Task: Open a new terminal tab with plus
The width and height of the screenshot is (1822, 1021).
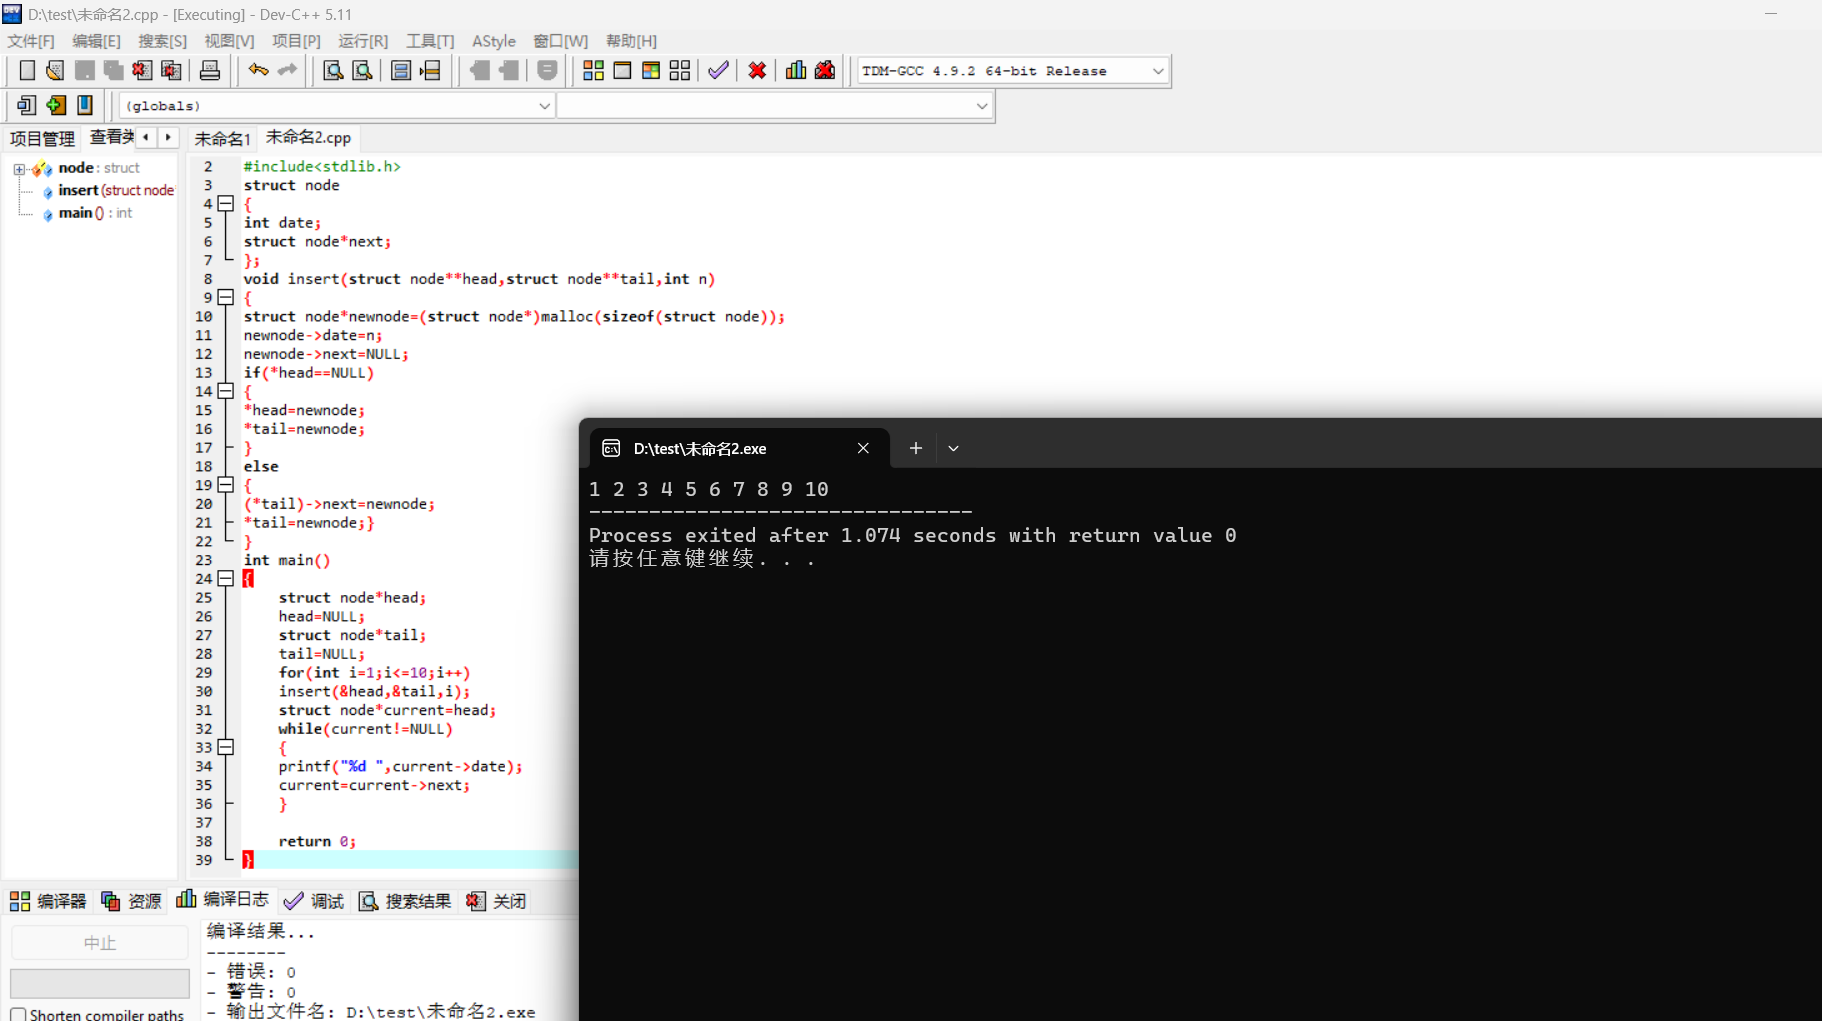Action: pyautogui.click(x=915, y=448)
